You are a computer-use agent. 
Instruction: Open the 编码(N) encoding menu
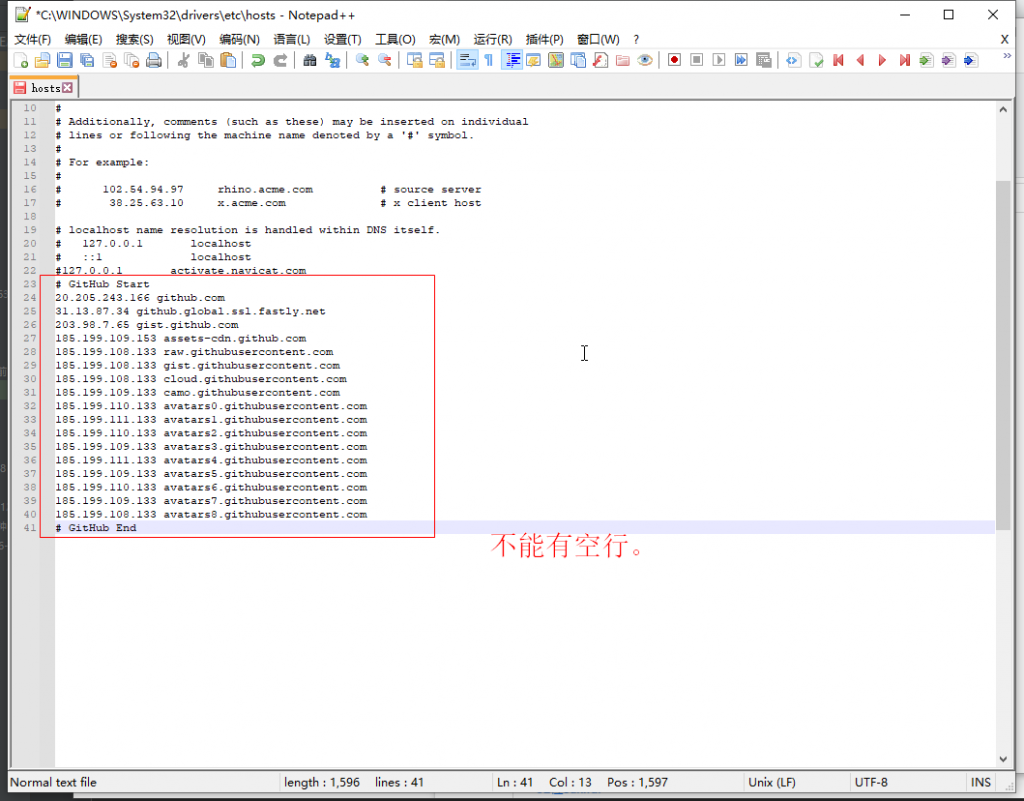click(239, 39)
